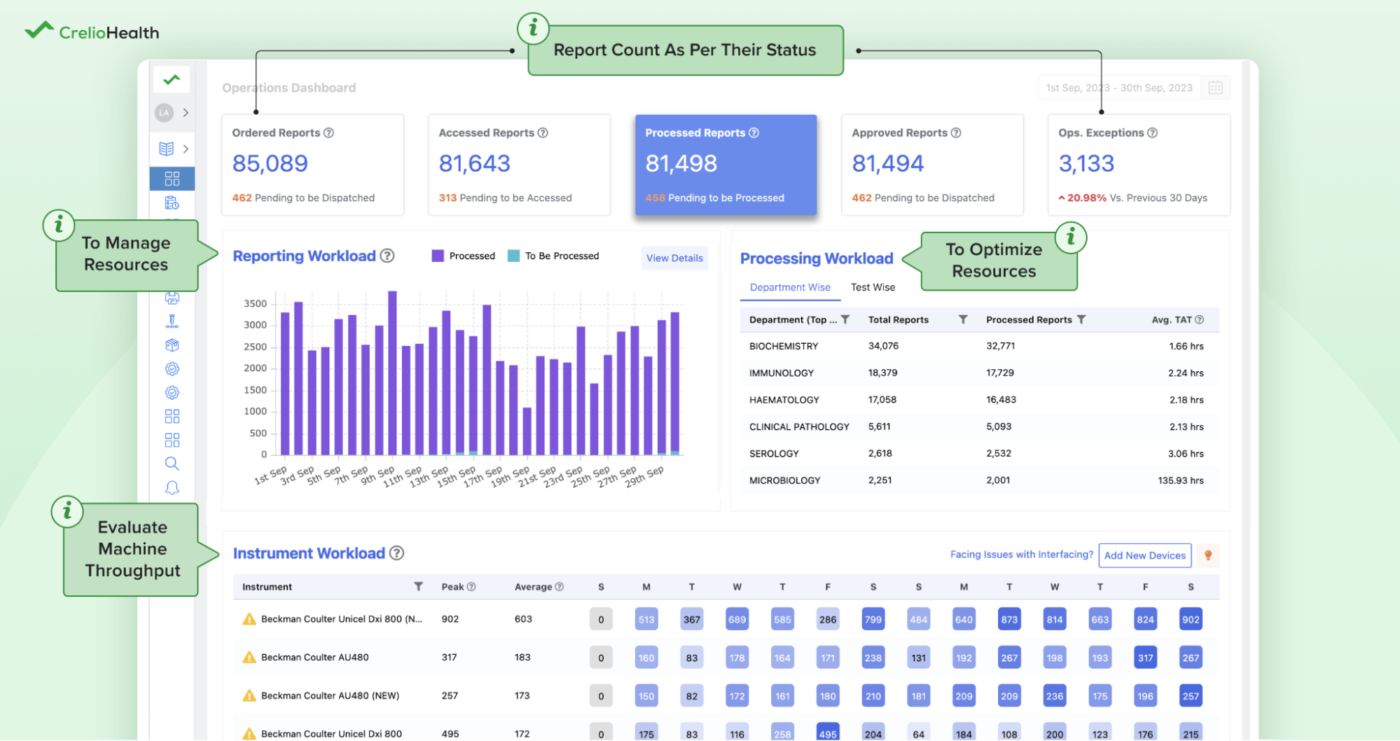1400x741 pixels.
Task: Open Department column filter
Action: click(x=845, y=320)
